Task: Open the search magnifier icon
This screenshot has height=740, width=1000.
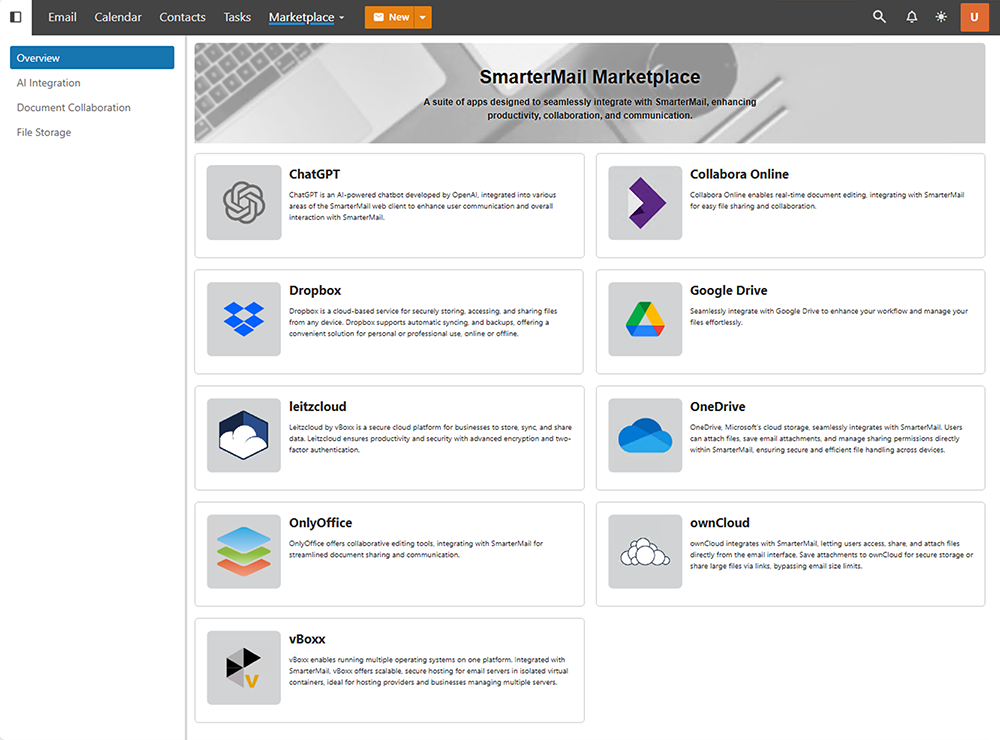Action: (x=879, y=17)
